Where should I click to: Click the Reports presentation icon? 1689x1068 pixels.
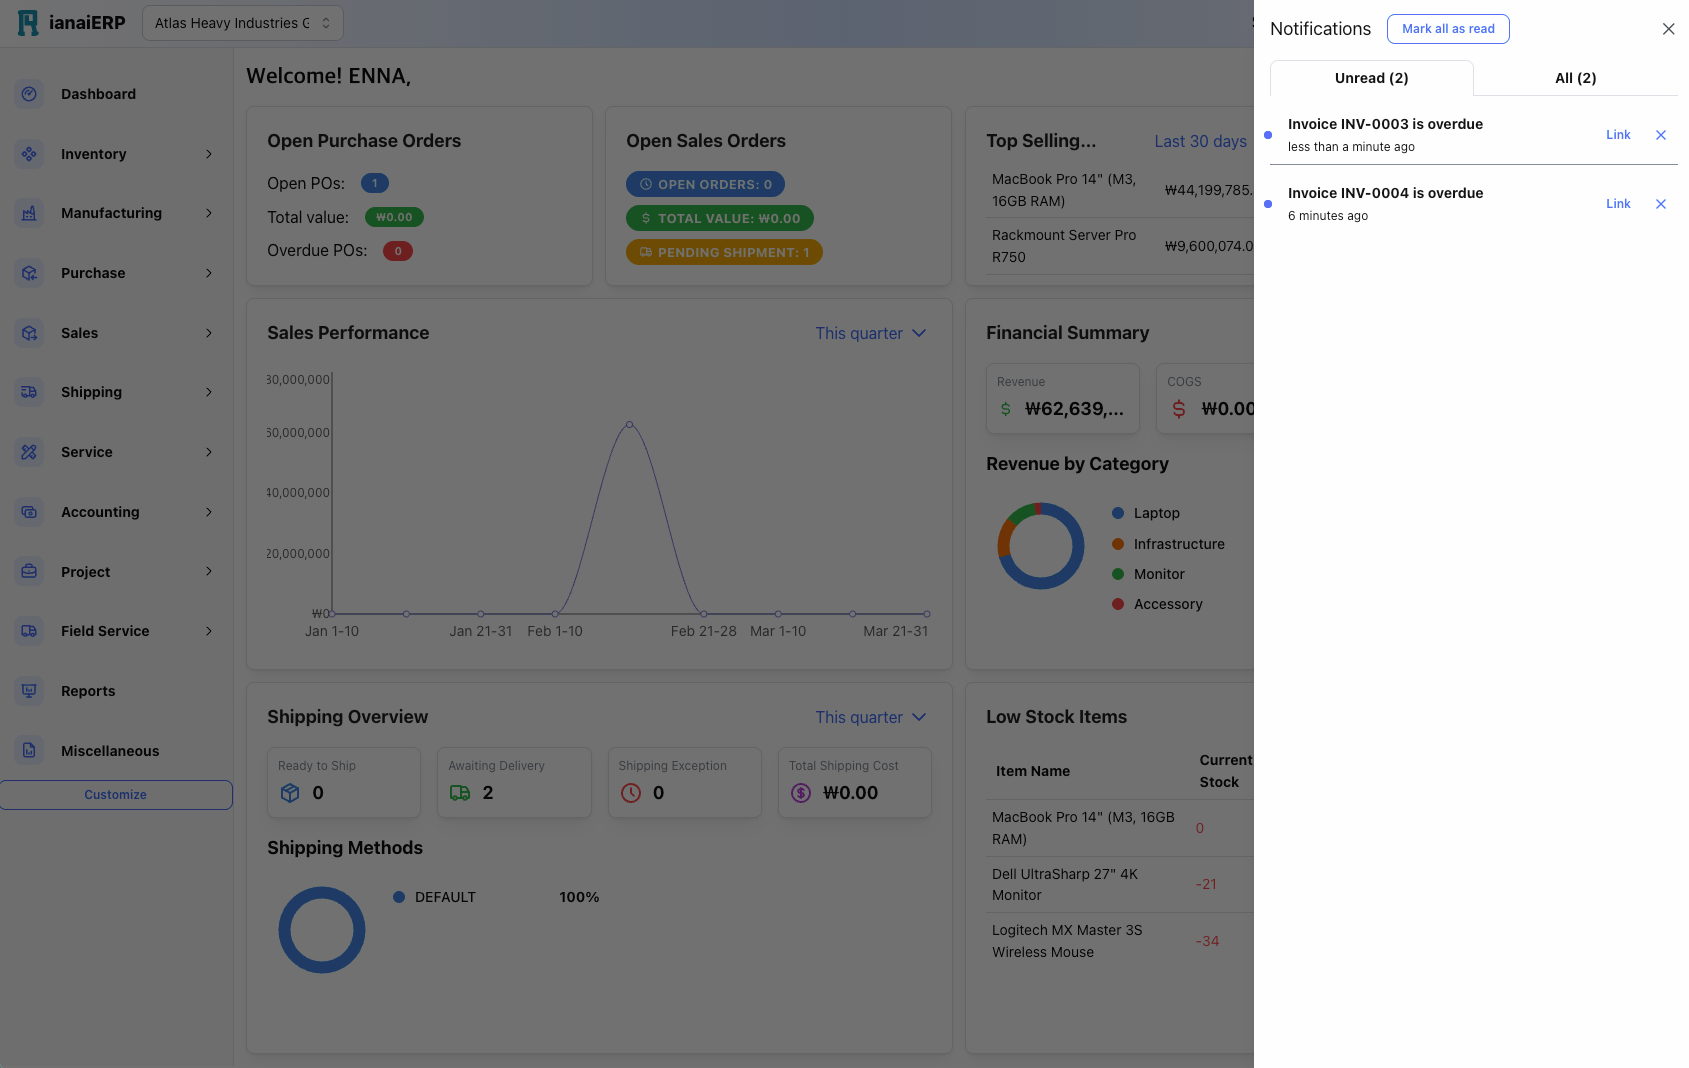click(29, 691)
